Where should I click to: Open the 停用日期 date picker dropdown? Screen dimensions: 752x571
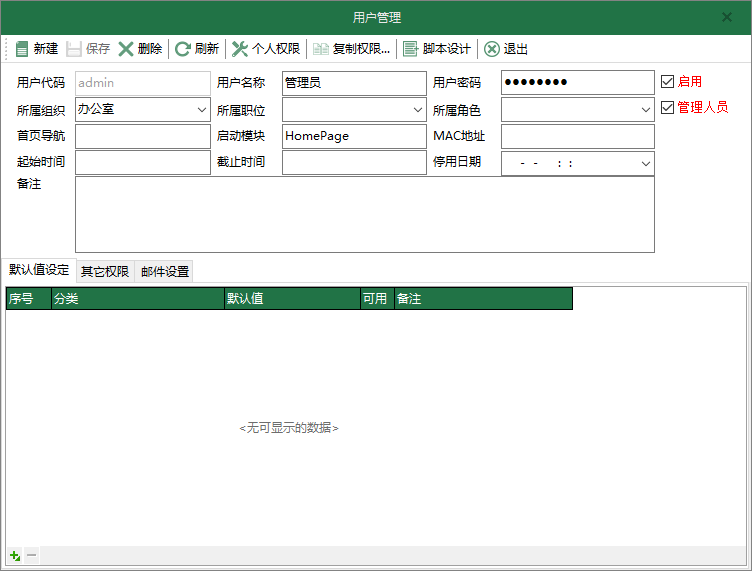coord(646,163)
